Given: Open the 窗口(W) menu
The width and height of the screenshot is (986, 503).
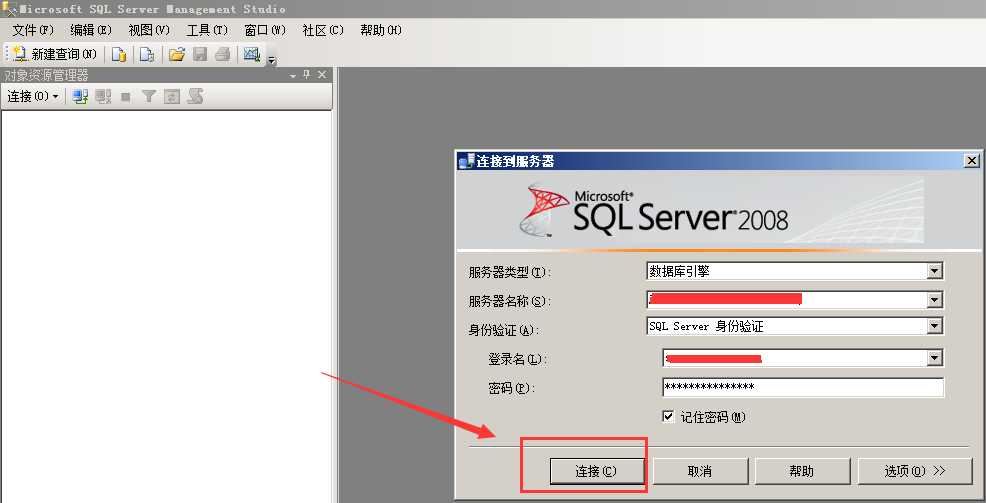Looking at the screenshot, I should pyautogui.click(x=265, y=30).
